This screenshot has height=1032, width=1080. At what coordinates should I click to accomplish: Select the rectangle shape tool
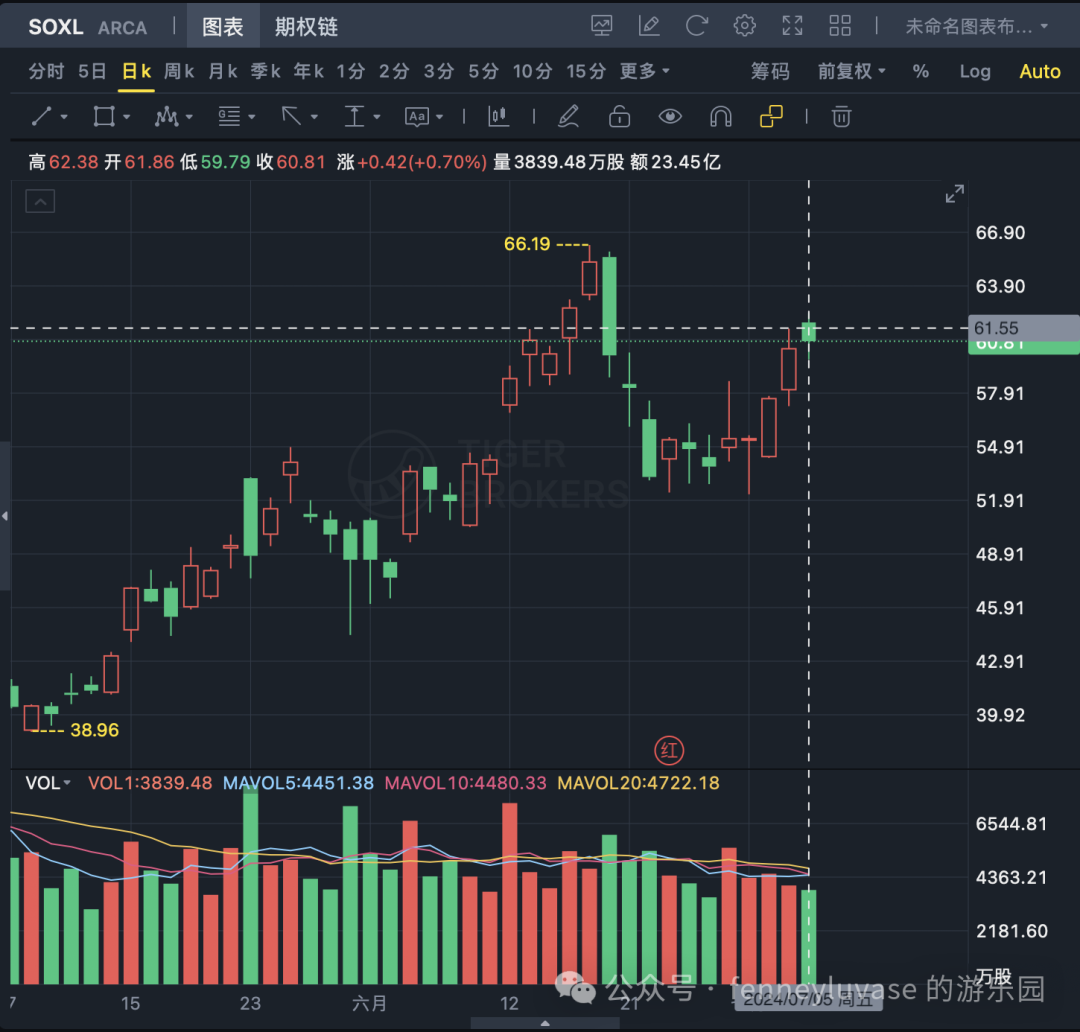click(104, 116)
